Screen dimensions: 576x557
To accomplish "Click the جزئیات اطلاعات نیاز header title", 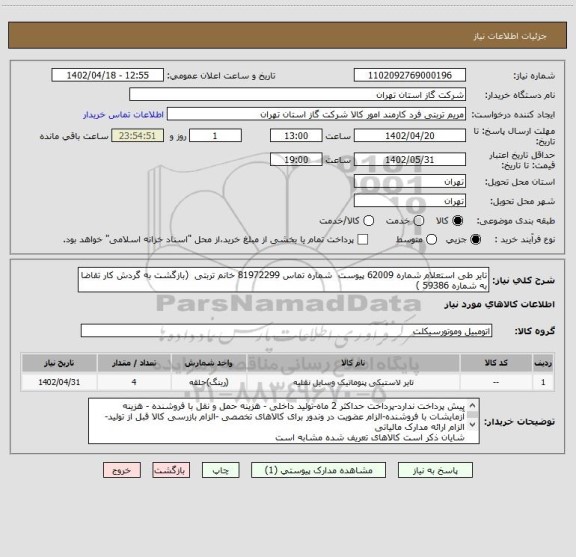I will [x=510, y=36].
